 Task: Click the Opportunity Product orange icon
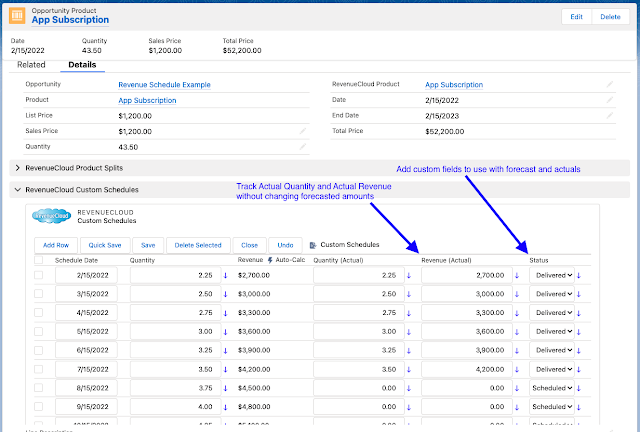(17, 16)
